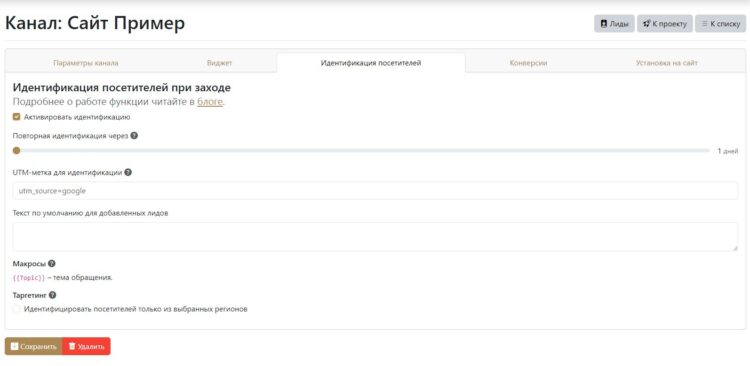Toggle Активировать идентификацию checkbox

[x=16, y=117]
